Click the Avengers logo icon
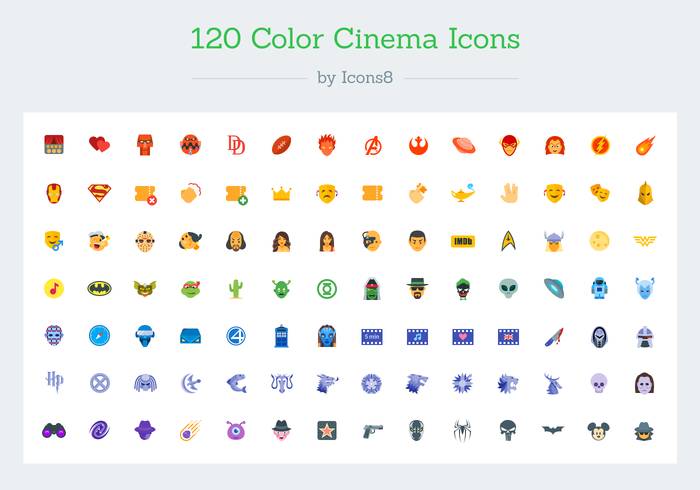The image size is (700, 490). click(x=372, y=145)
